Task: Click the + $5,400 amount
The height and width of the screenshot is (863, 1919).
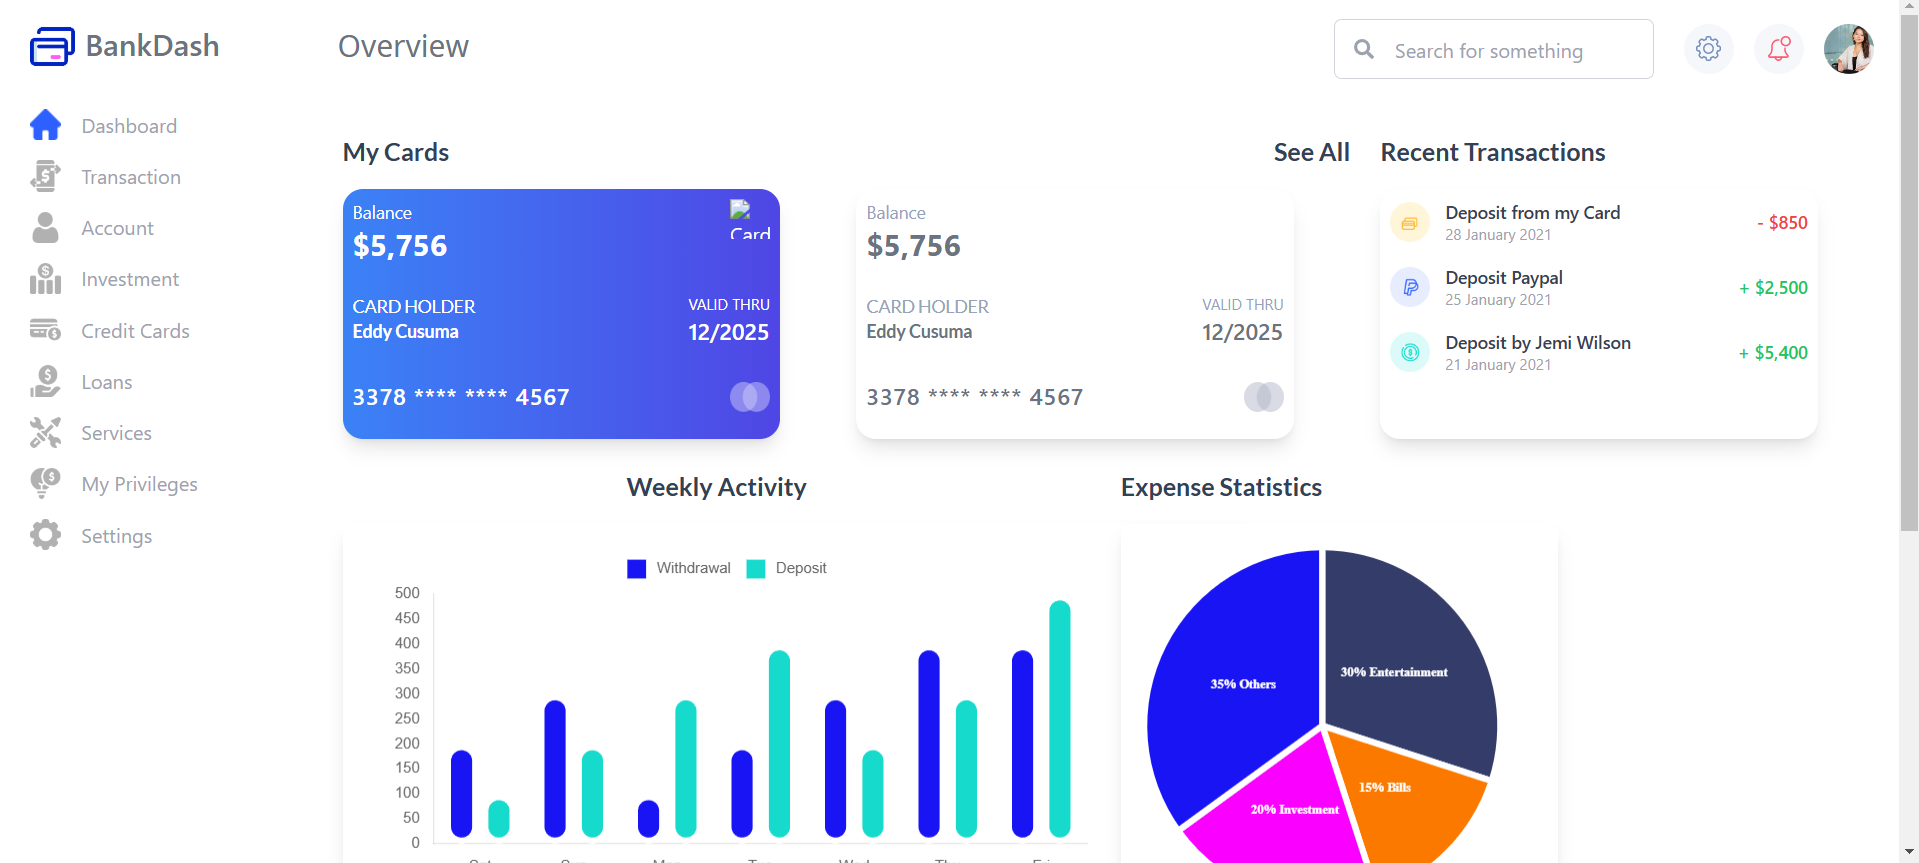Action: [1773, 353]
